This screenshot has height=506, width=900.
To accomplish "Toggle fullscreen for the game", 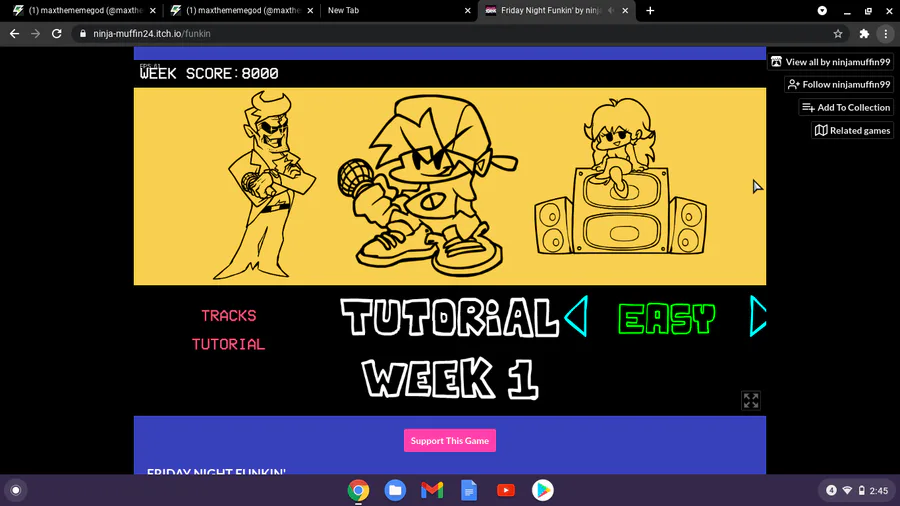I will tap(751, 400).
